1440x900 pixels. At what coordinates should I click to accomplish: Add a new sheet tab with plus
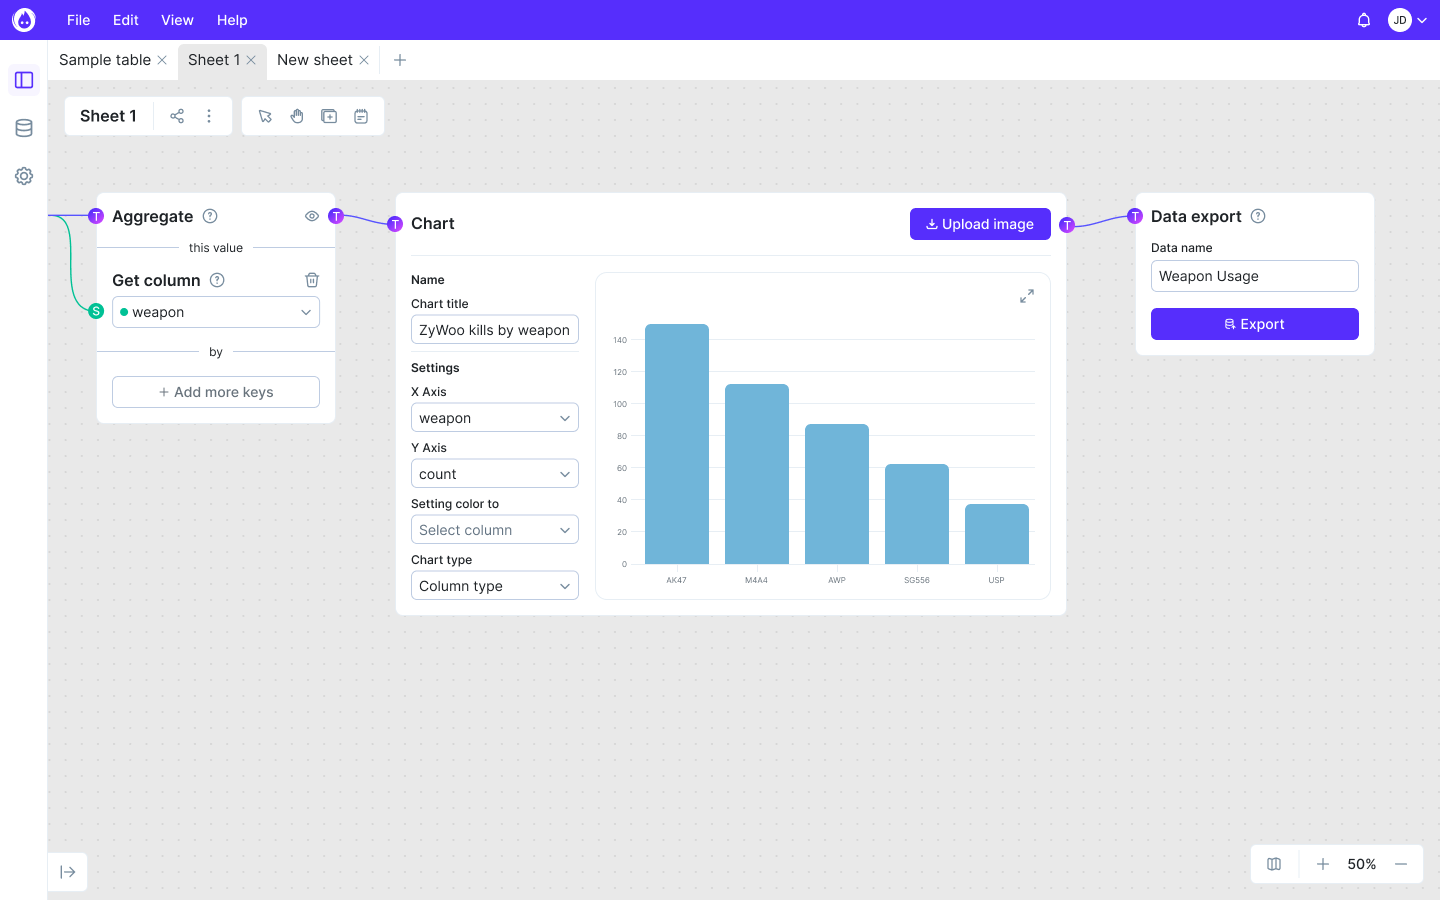pyautogui.click(x=400, y=60)
